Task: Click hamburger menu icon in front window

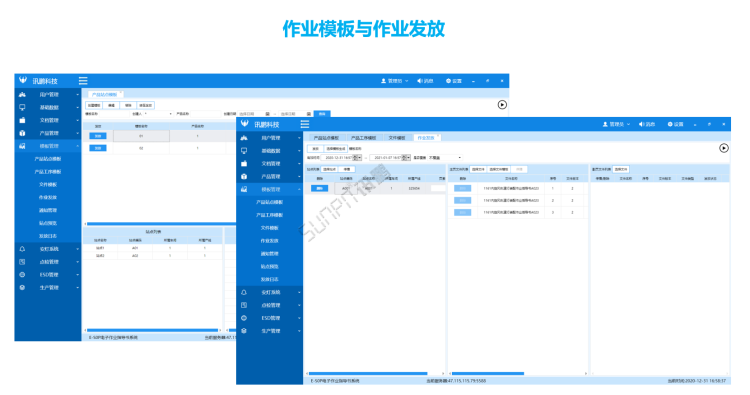Action: [x=305, y=124]
